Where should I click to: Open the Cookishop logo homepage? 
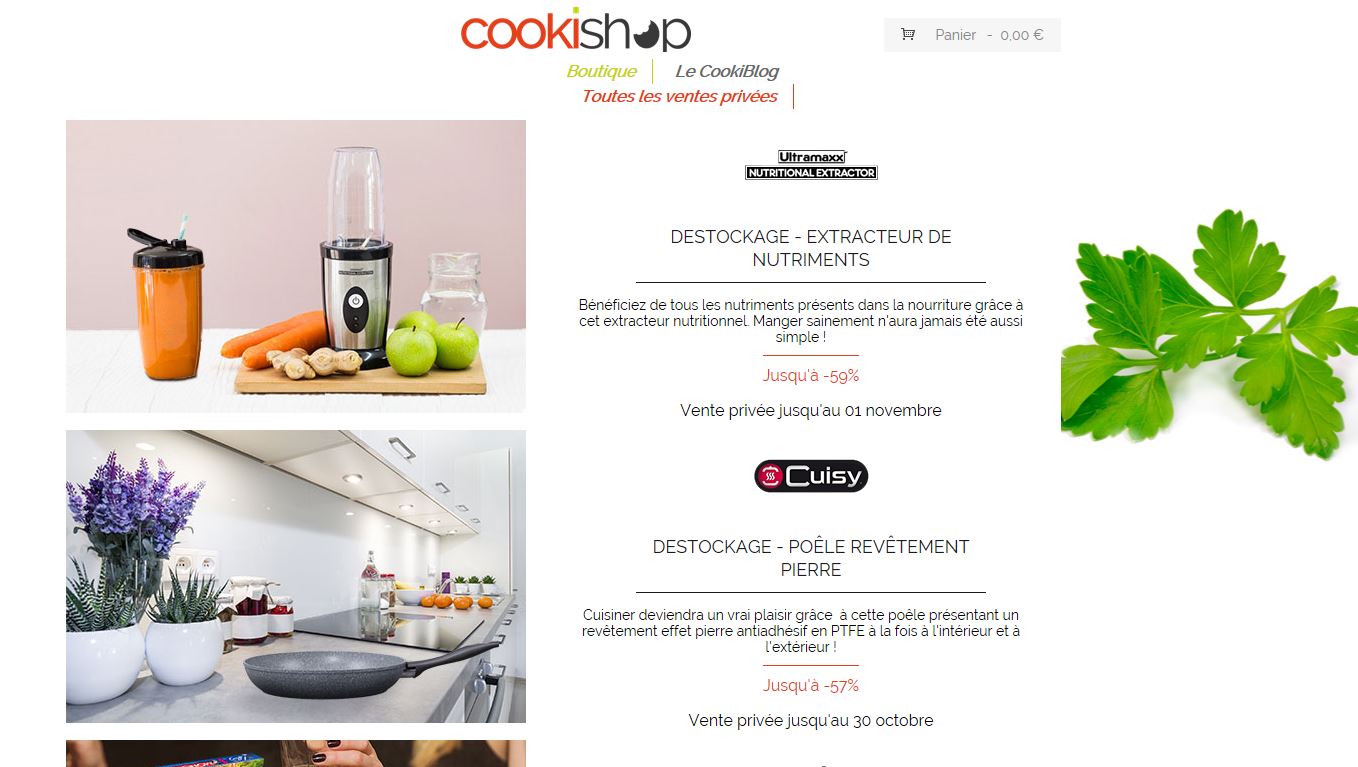[576, 30]
